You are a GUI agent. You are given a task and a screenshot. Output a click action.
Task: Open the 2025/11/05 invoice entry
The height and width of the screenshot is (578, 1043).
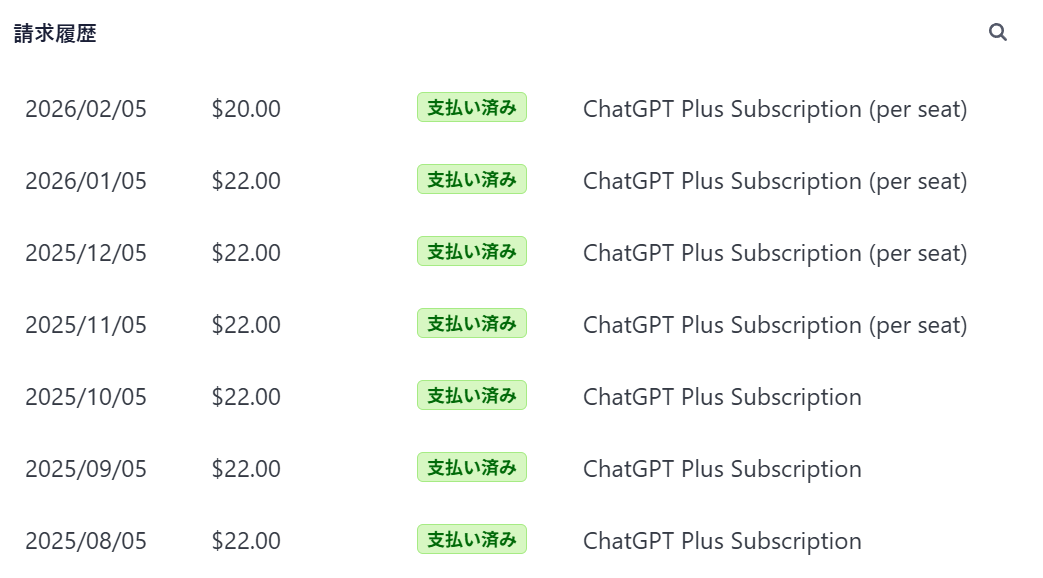pyautogui.click(x=86, y=325)
